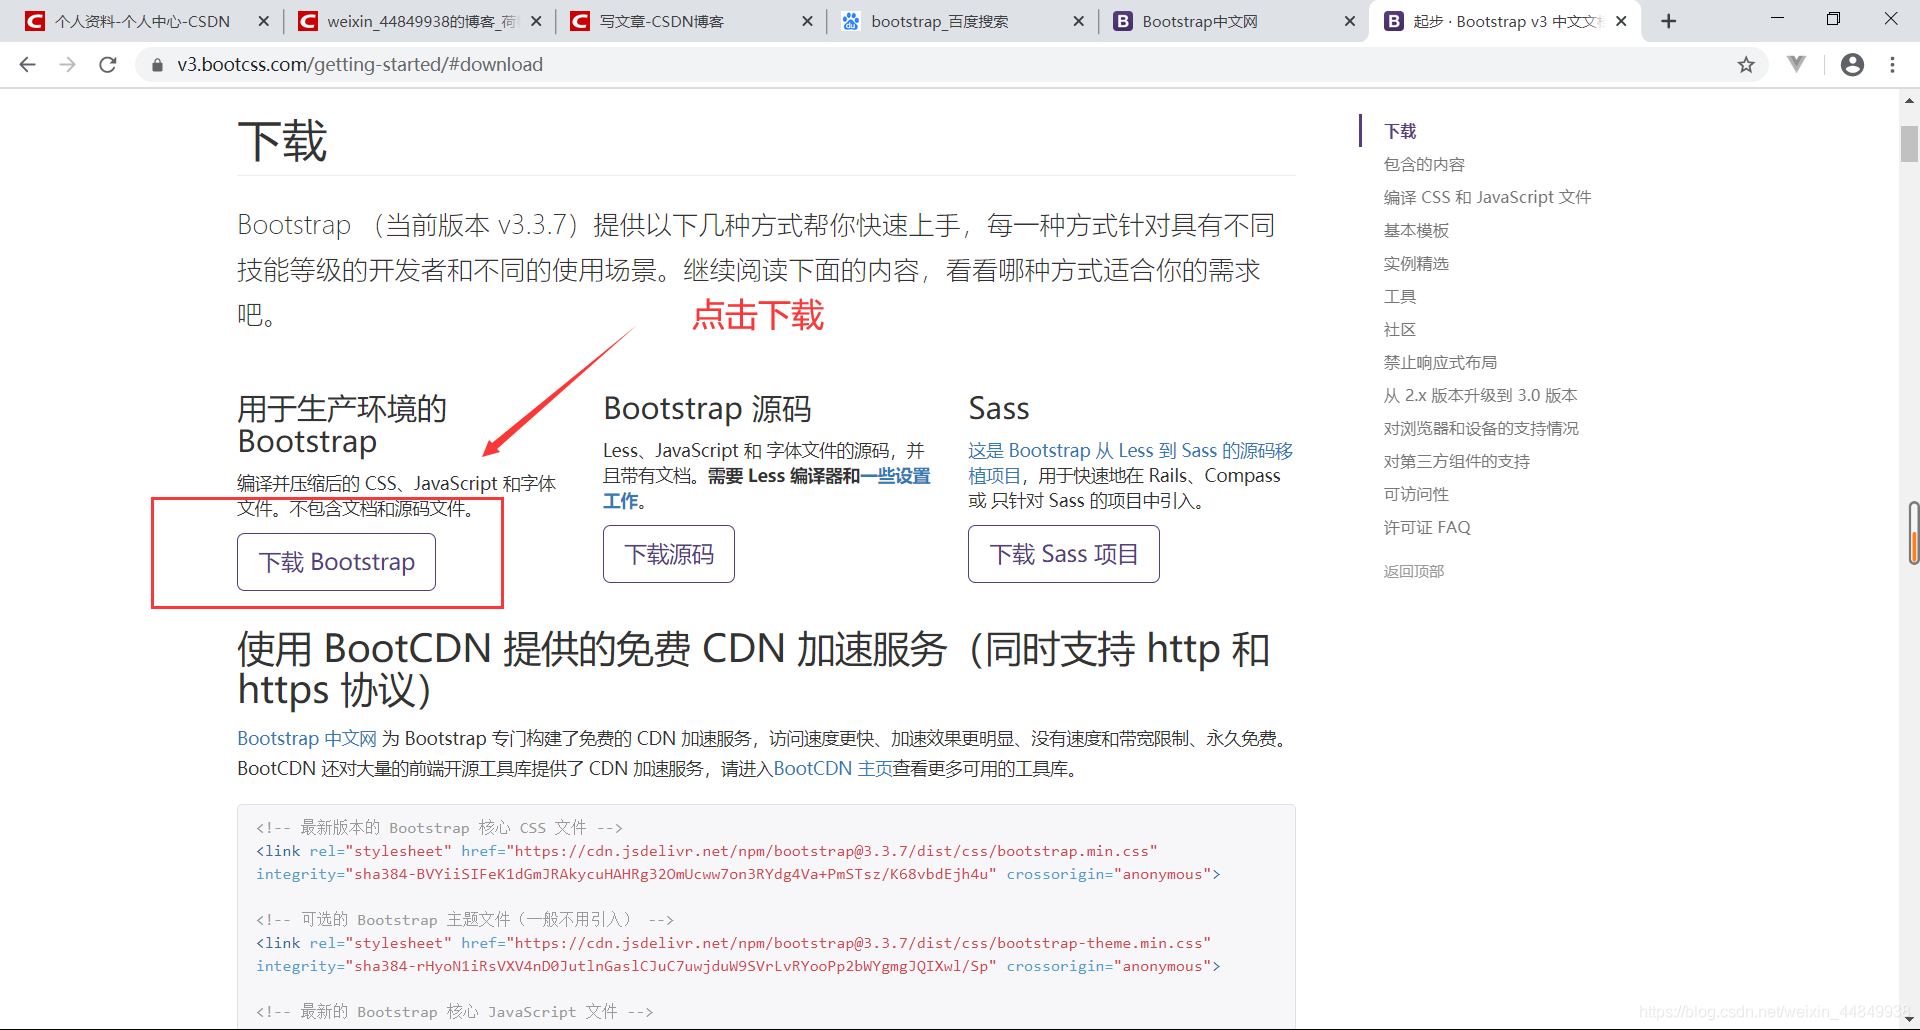
Task: Jump to 许可证 FAQ in the sidebar
Action: 1427,527
